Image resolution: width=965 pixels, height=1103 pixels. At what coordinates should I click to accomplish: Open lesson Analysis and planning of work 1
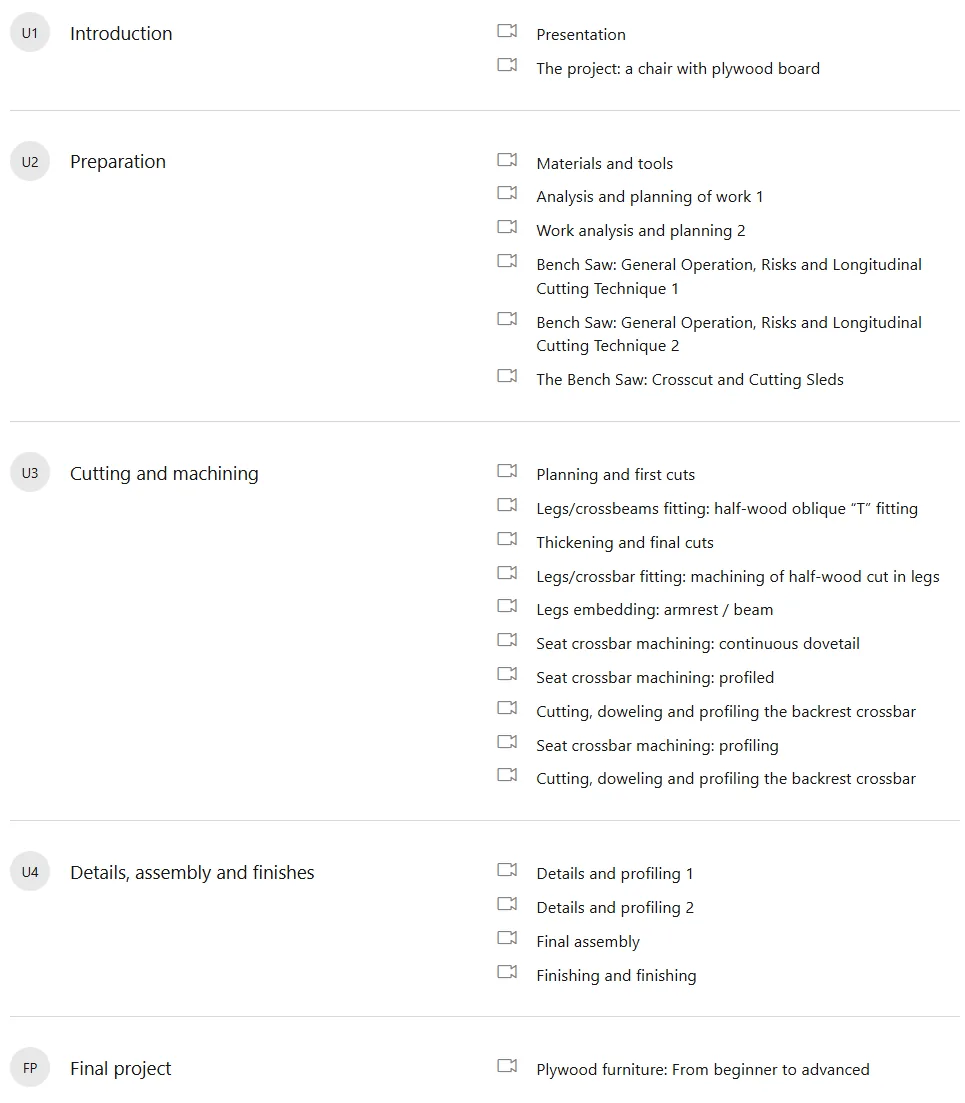(649, 197)
